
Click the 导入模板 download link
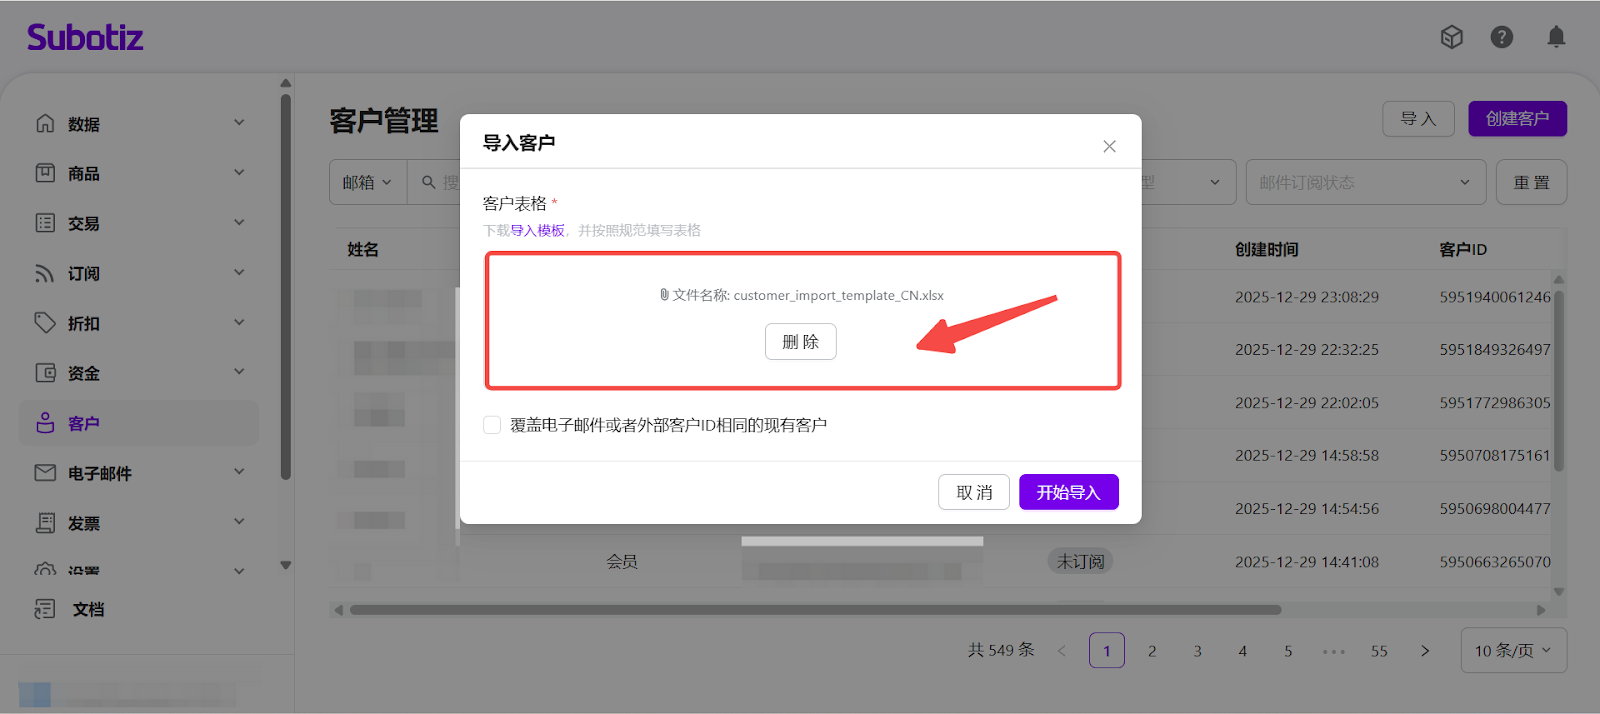pos(537,230)
